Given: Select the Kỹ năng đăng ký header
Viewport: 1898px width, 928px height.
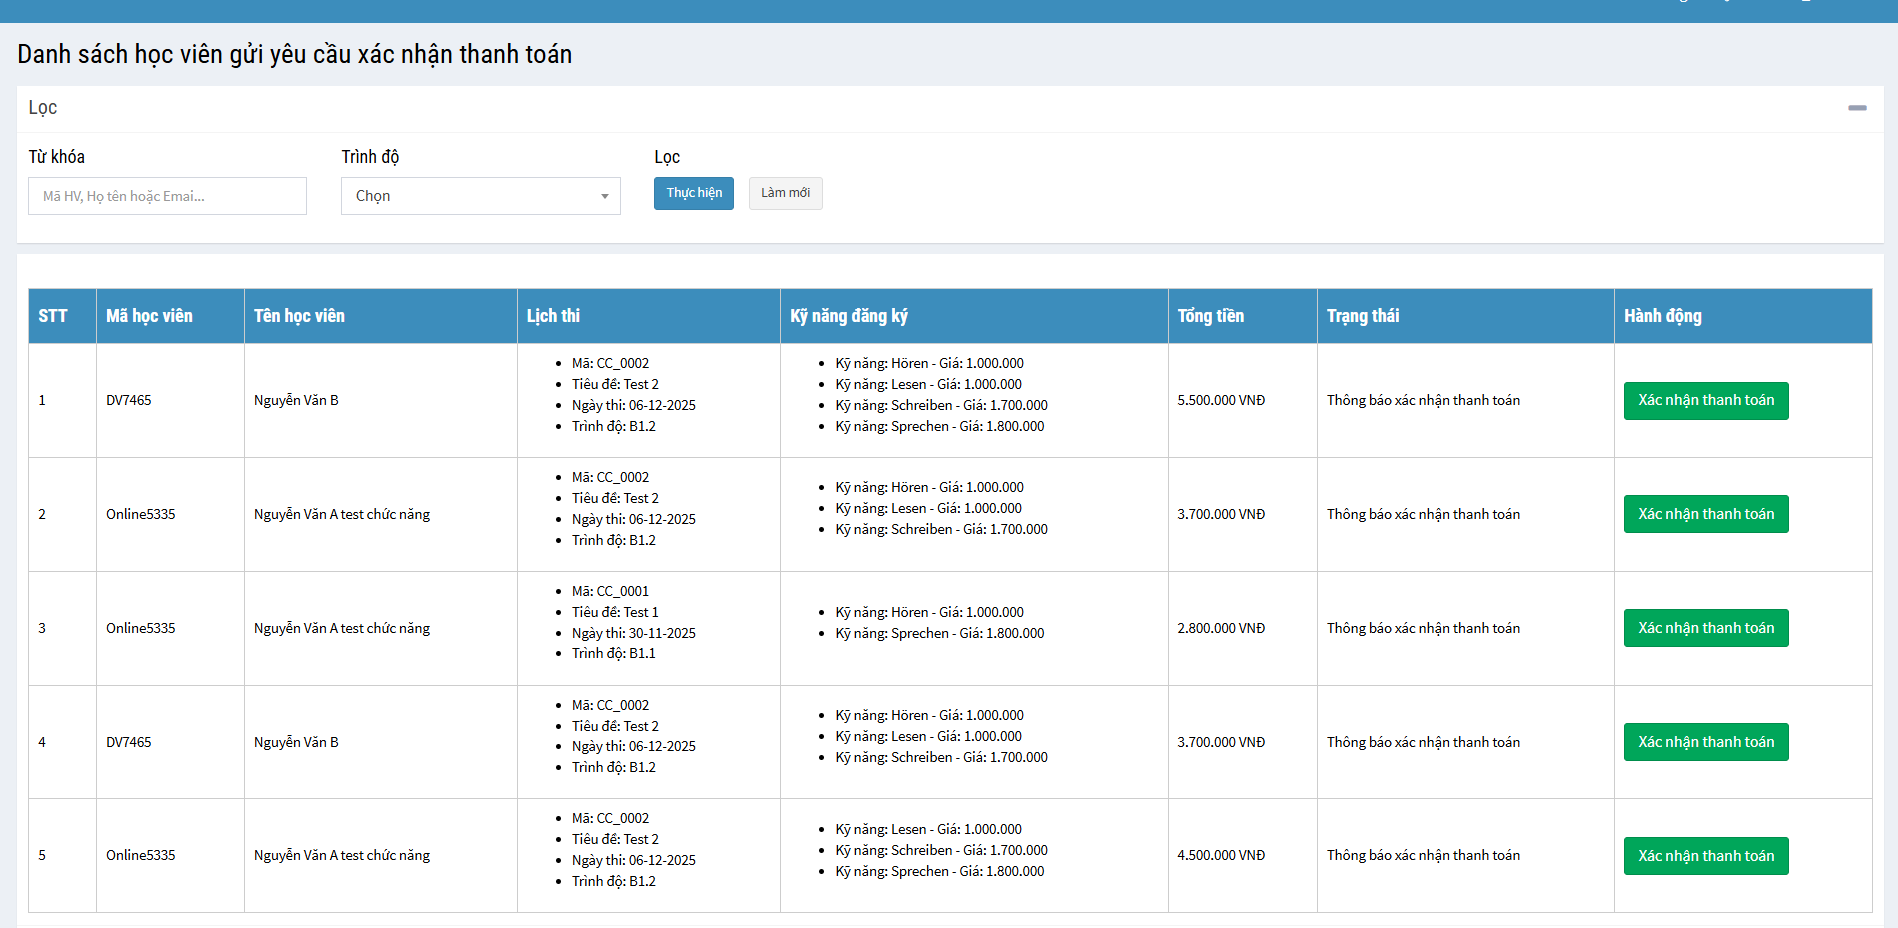Looking at the screenshot, I should (848, 316).
